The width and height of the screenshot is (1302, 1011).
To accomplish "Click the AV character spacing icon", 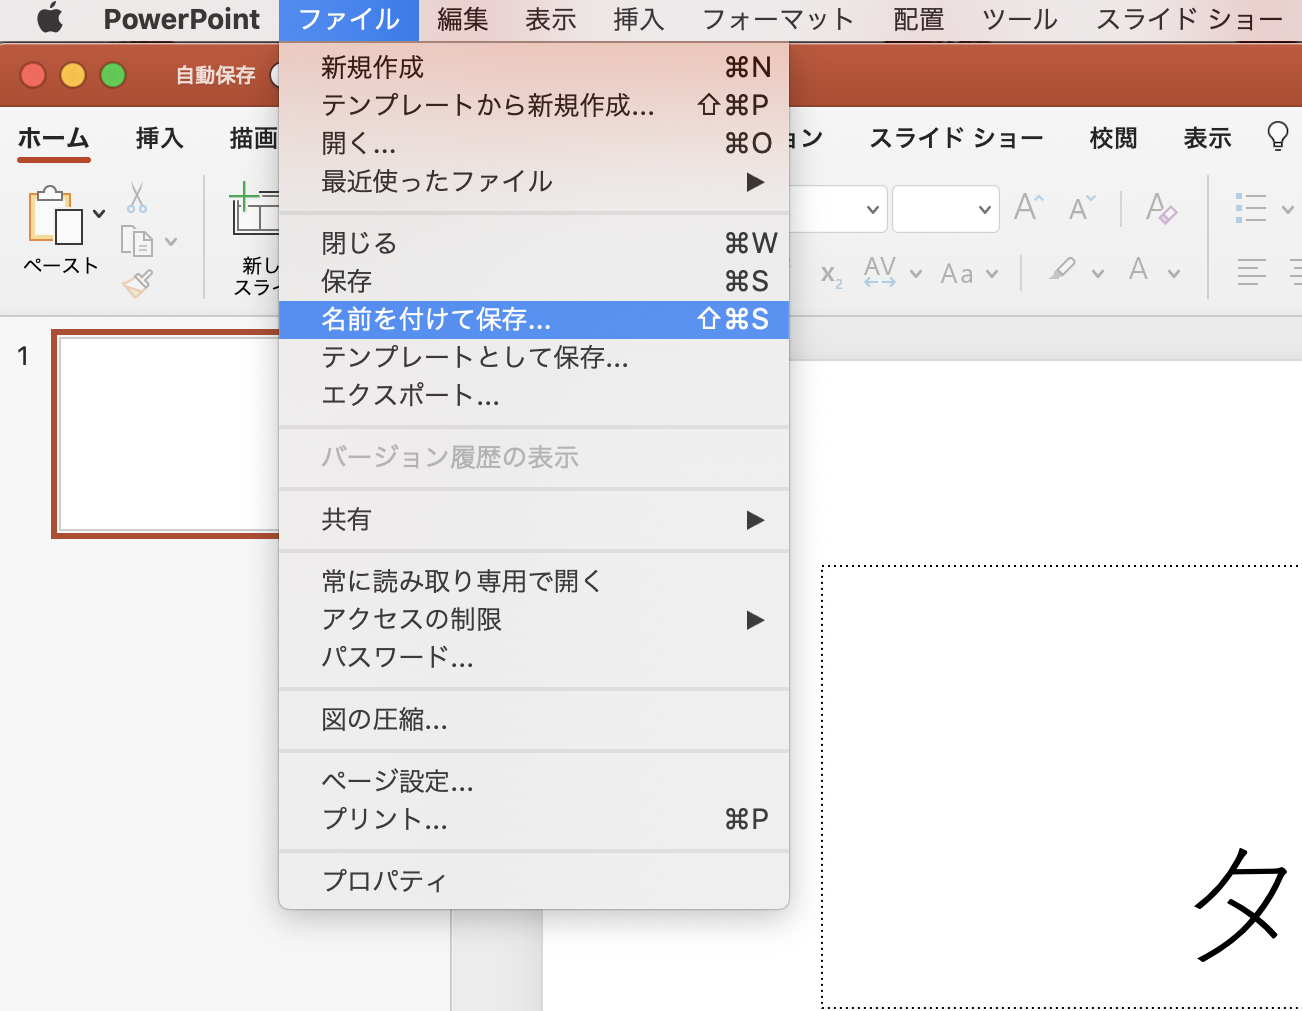I will (880, 271).
